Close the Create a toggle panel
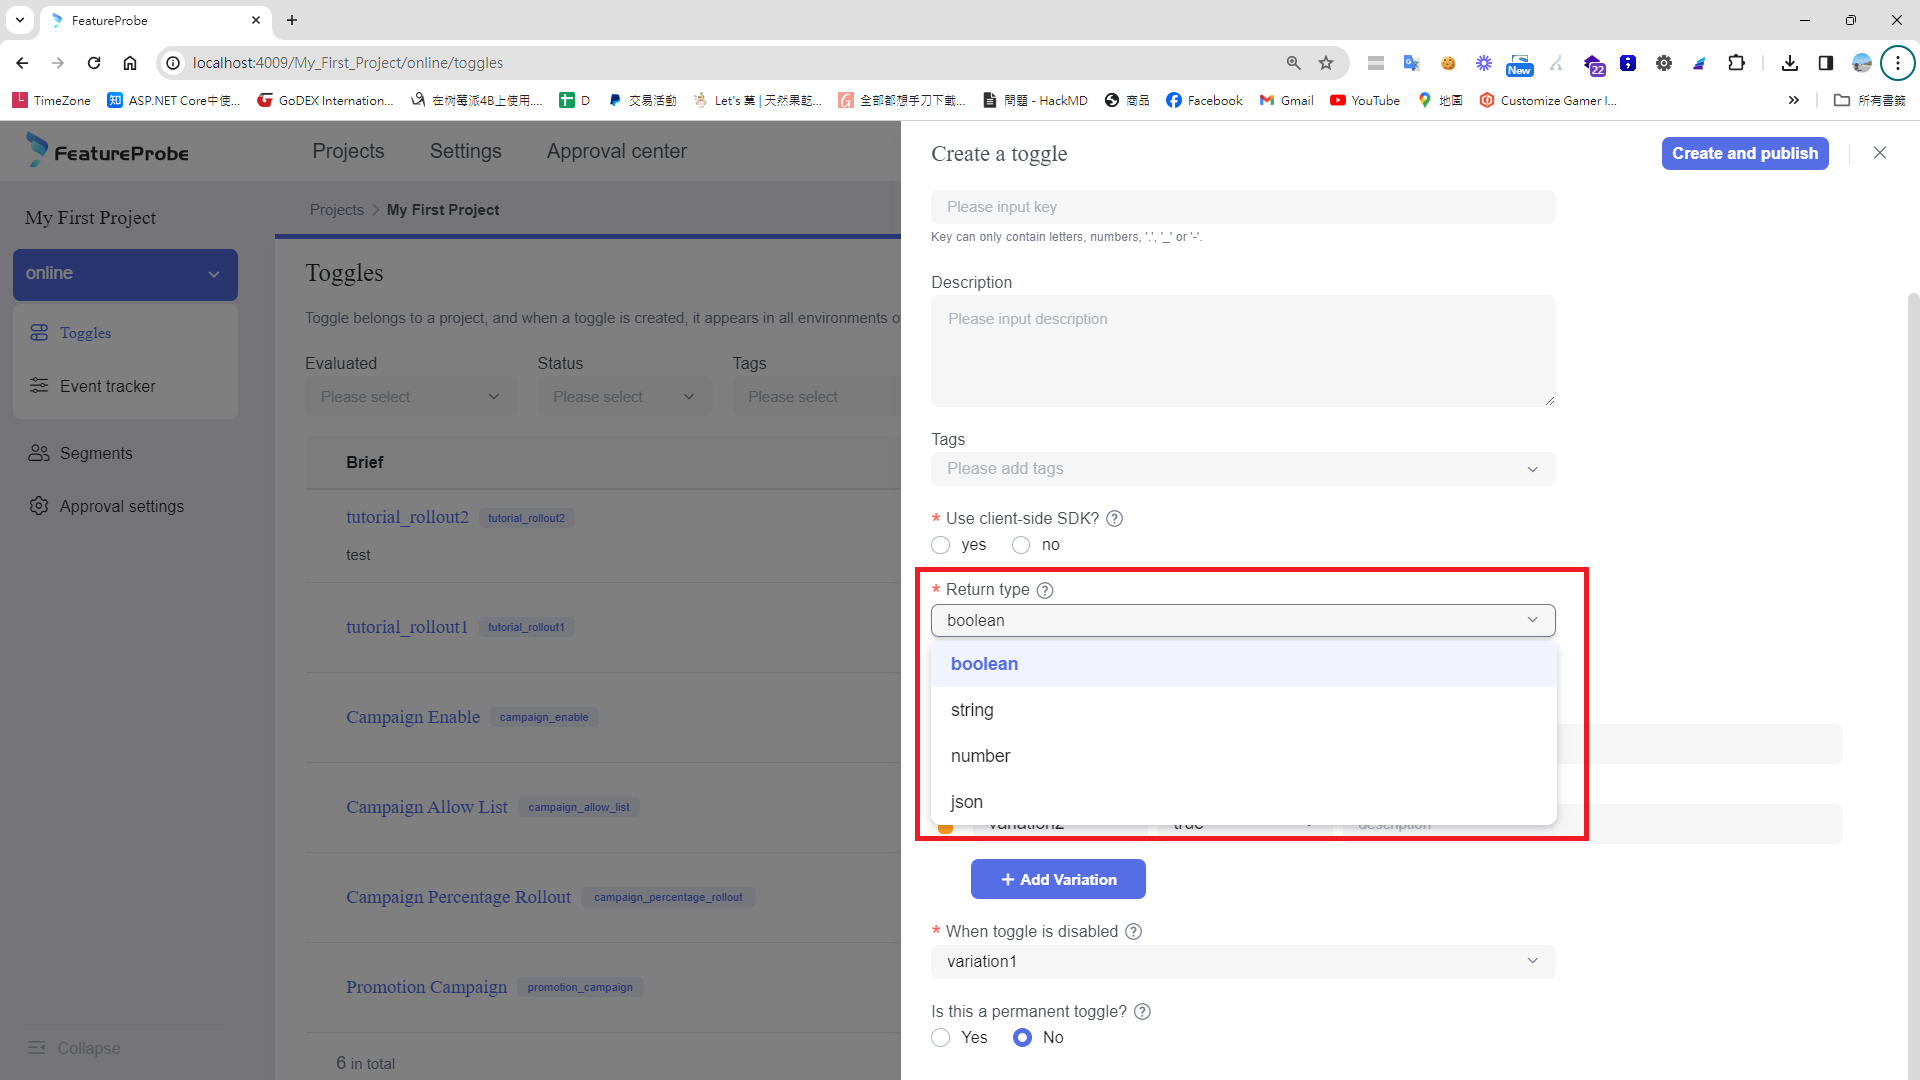 [1879, 153]
